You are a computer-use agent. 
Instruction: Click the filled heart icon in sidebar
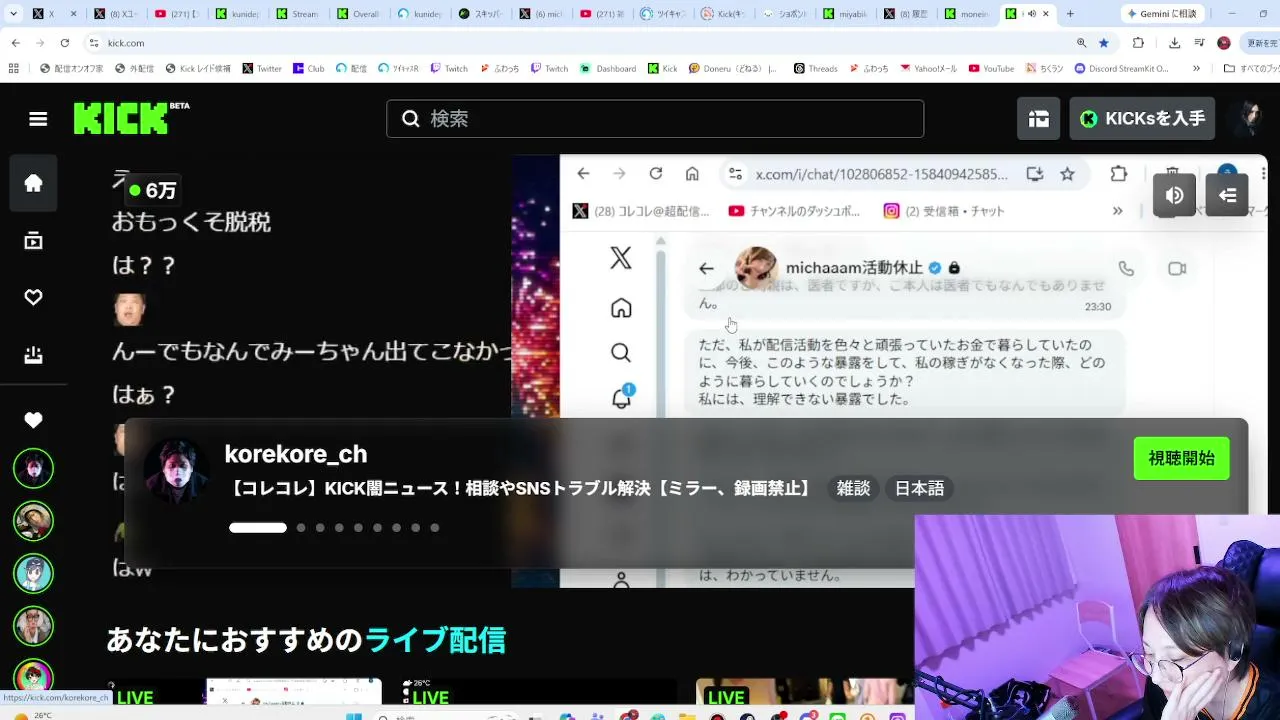coord(34,421)
